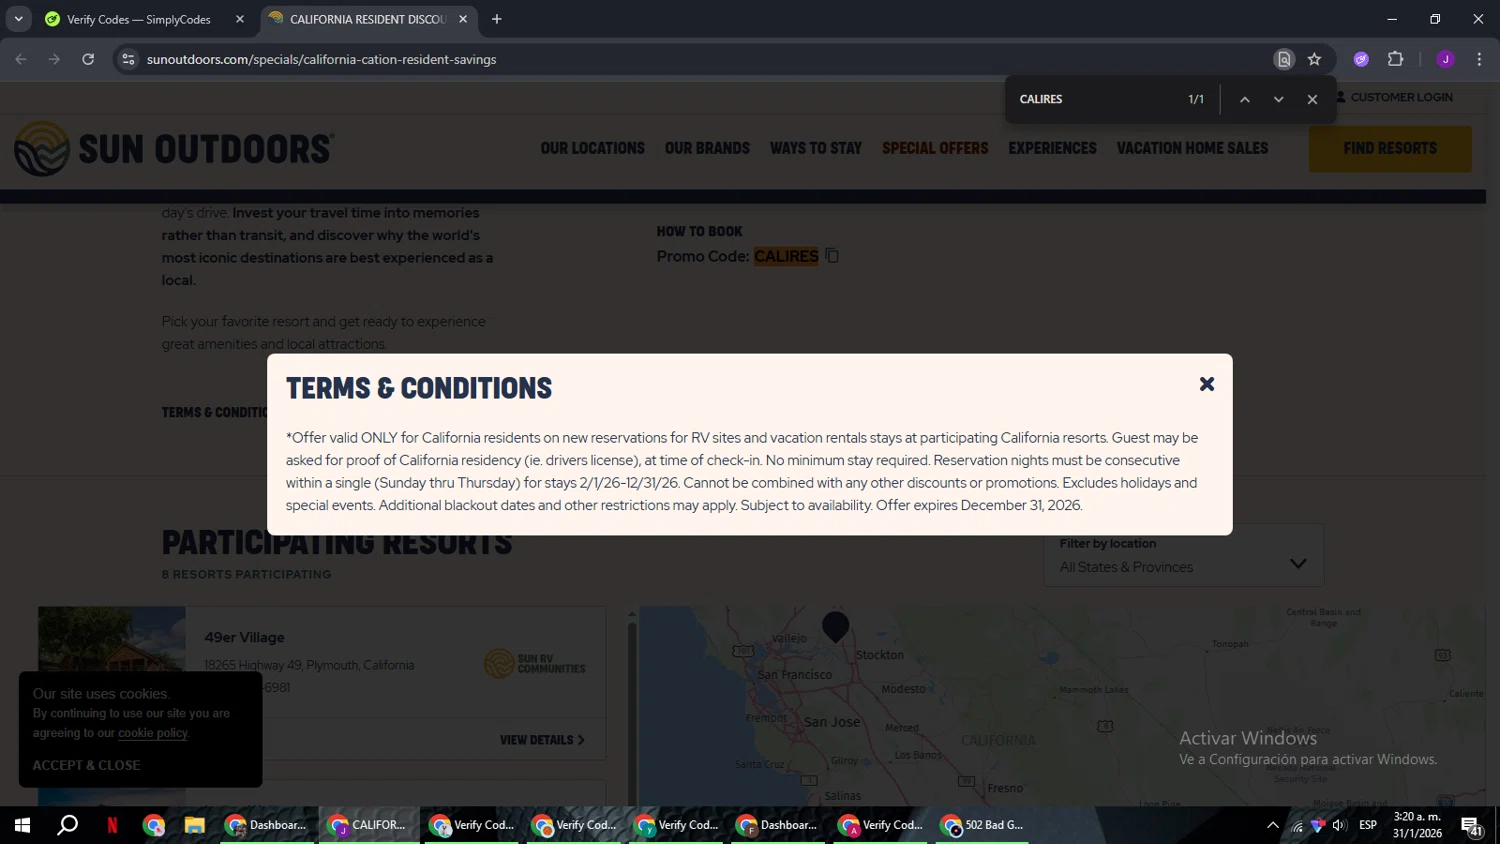Open the tab search dropdown arrow
Viewport: 1500px width, 844px height.
point(18,19)
